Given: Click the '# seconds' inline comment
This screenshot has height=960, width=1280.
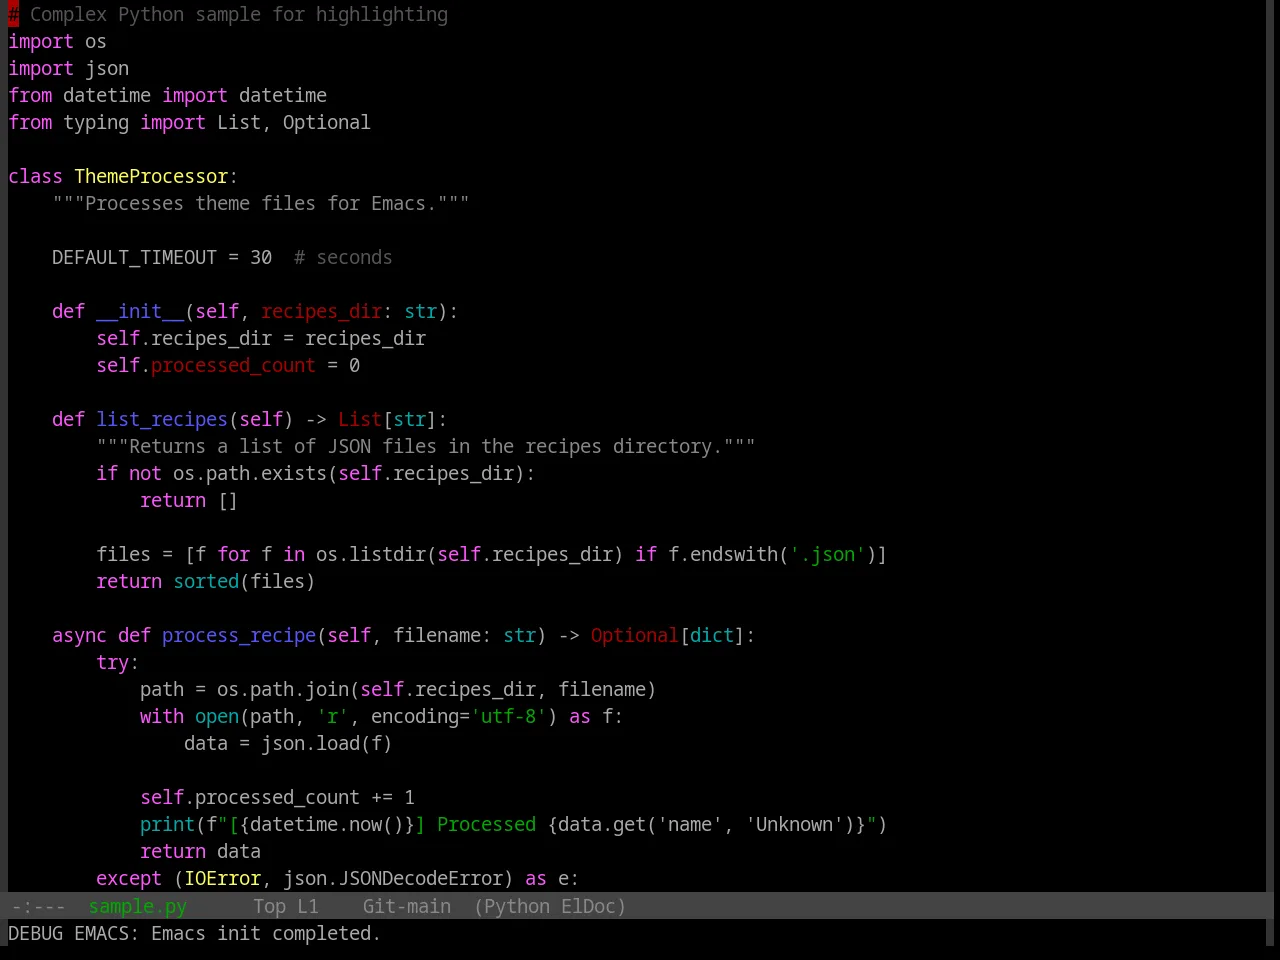Looking at the screenshot, I should 343,257.
